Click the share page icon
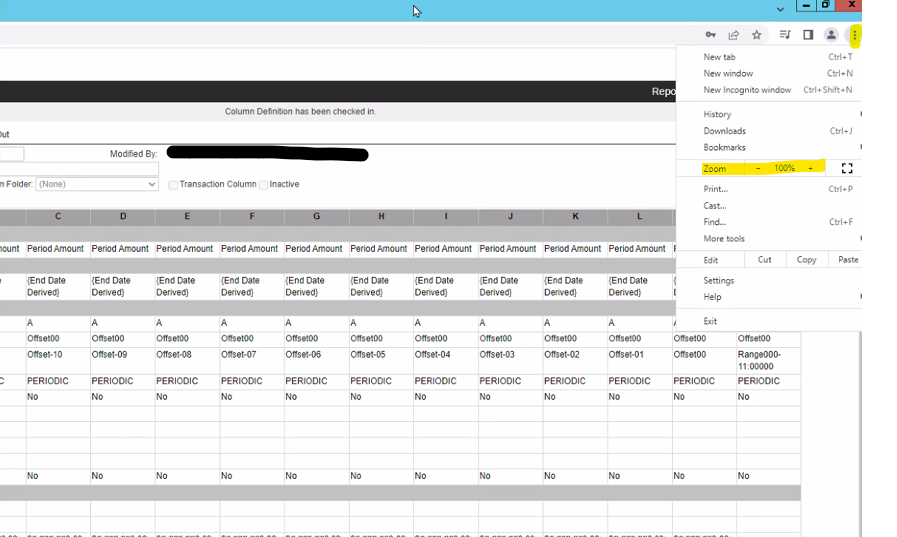 pyautogui.click(x=733, y=35)
